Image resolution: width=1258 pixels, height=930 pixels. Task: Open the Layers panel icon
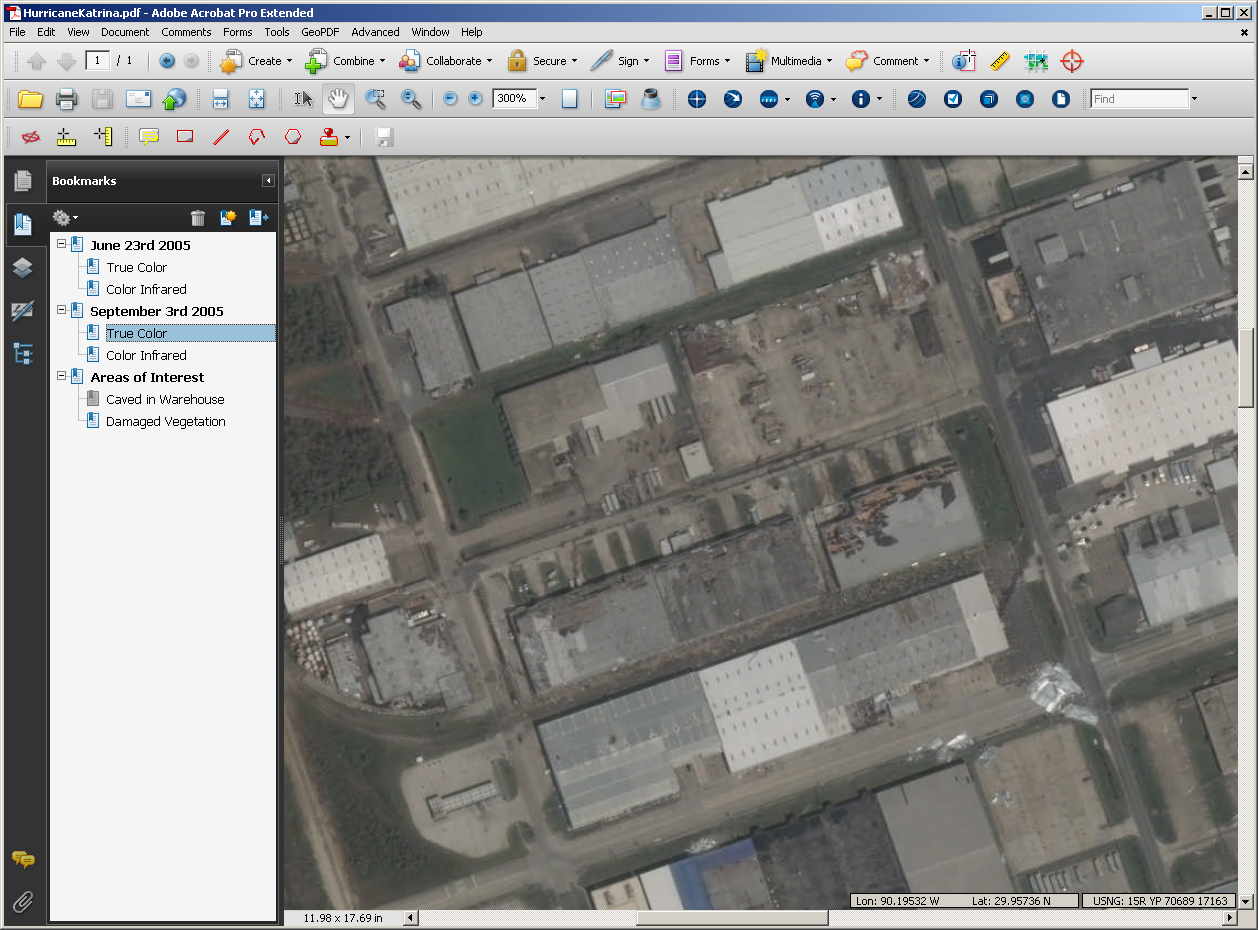(22, 267)
